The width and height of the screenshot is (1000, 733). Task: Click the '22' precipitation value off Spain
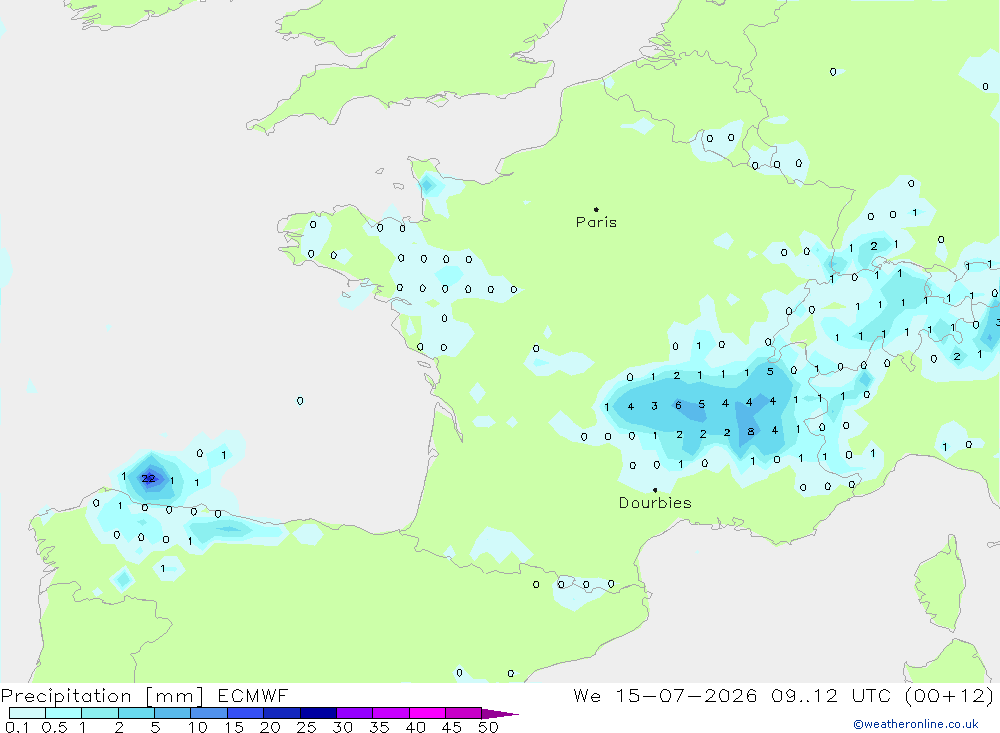[148, 478]
